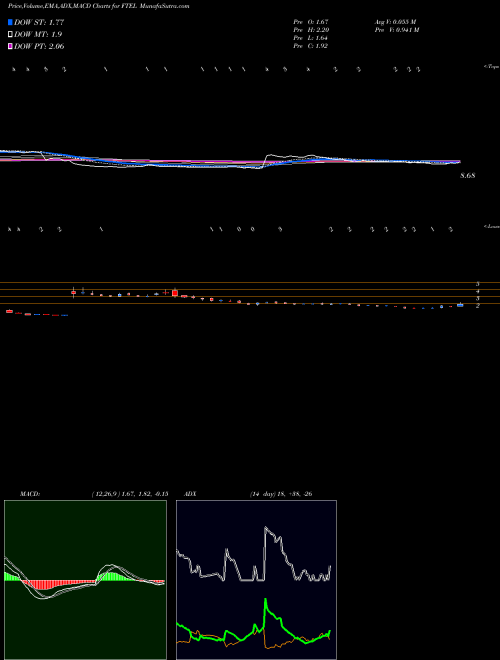Image resolution: width=500 pixels, height=660 pixels.
Task: Click the 'Pre C: 1.92' value
Action: pos(311,46)
